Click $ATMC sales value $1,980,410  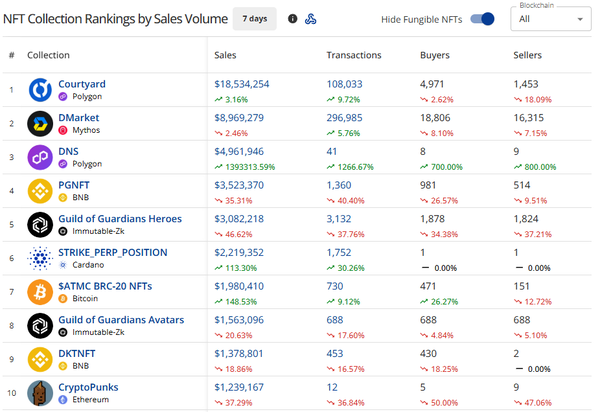tap(239, 286)
